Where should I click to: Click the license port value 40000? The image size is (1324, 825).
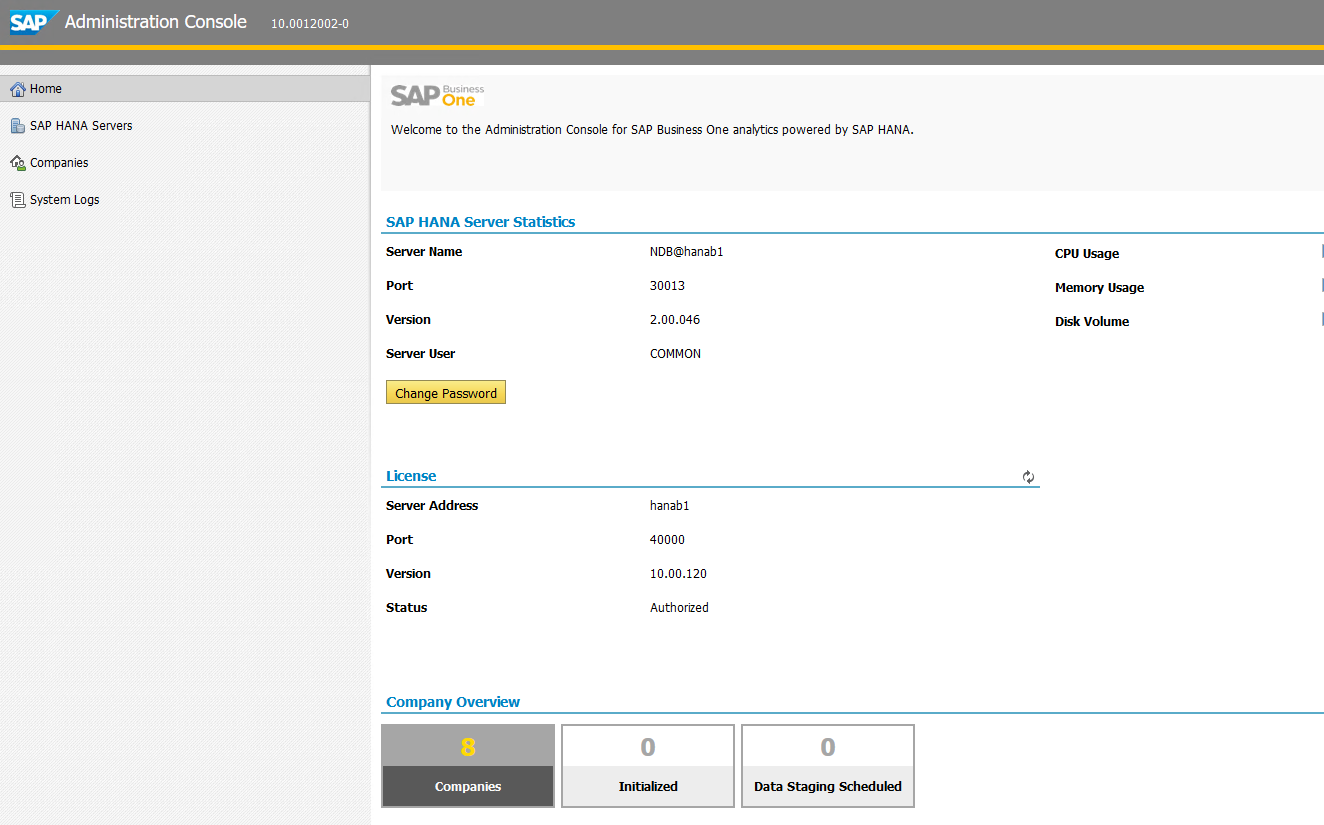coord(667,540)
